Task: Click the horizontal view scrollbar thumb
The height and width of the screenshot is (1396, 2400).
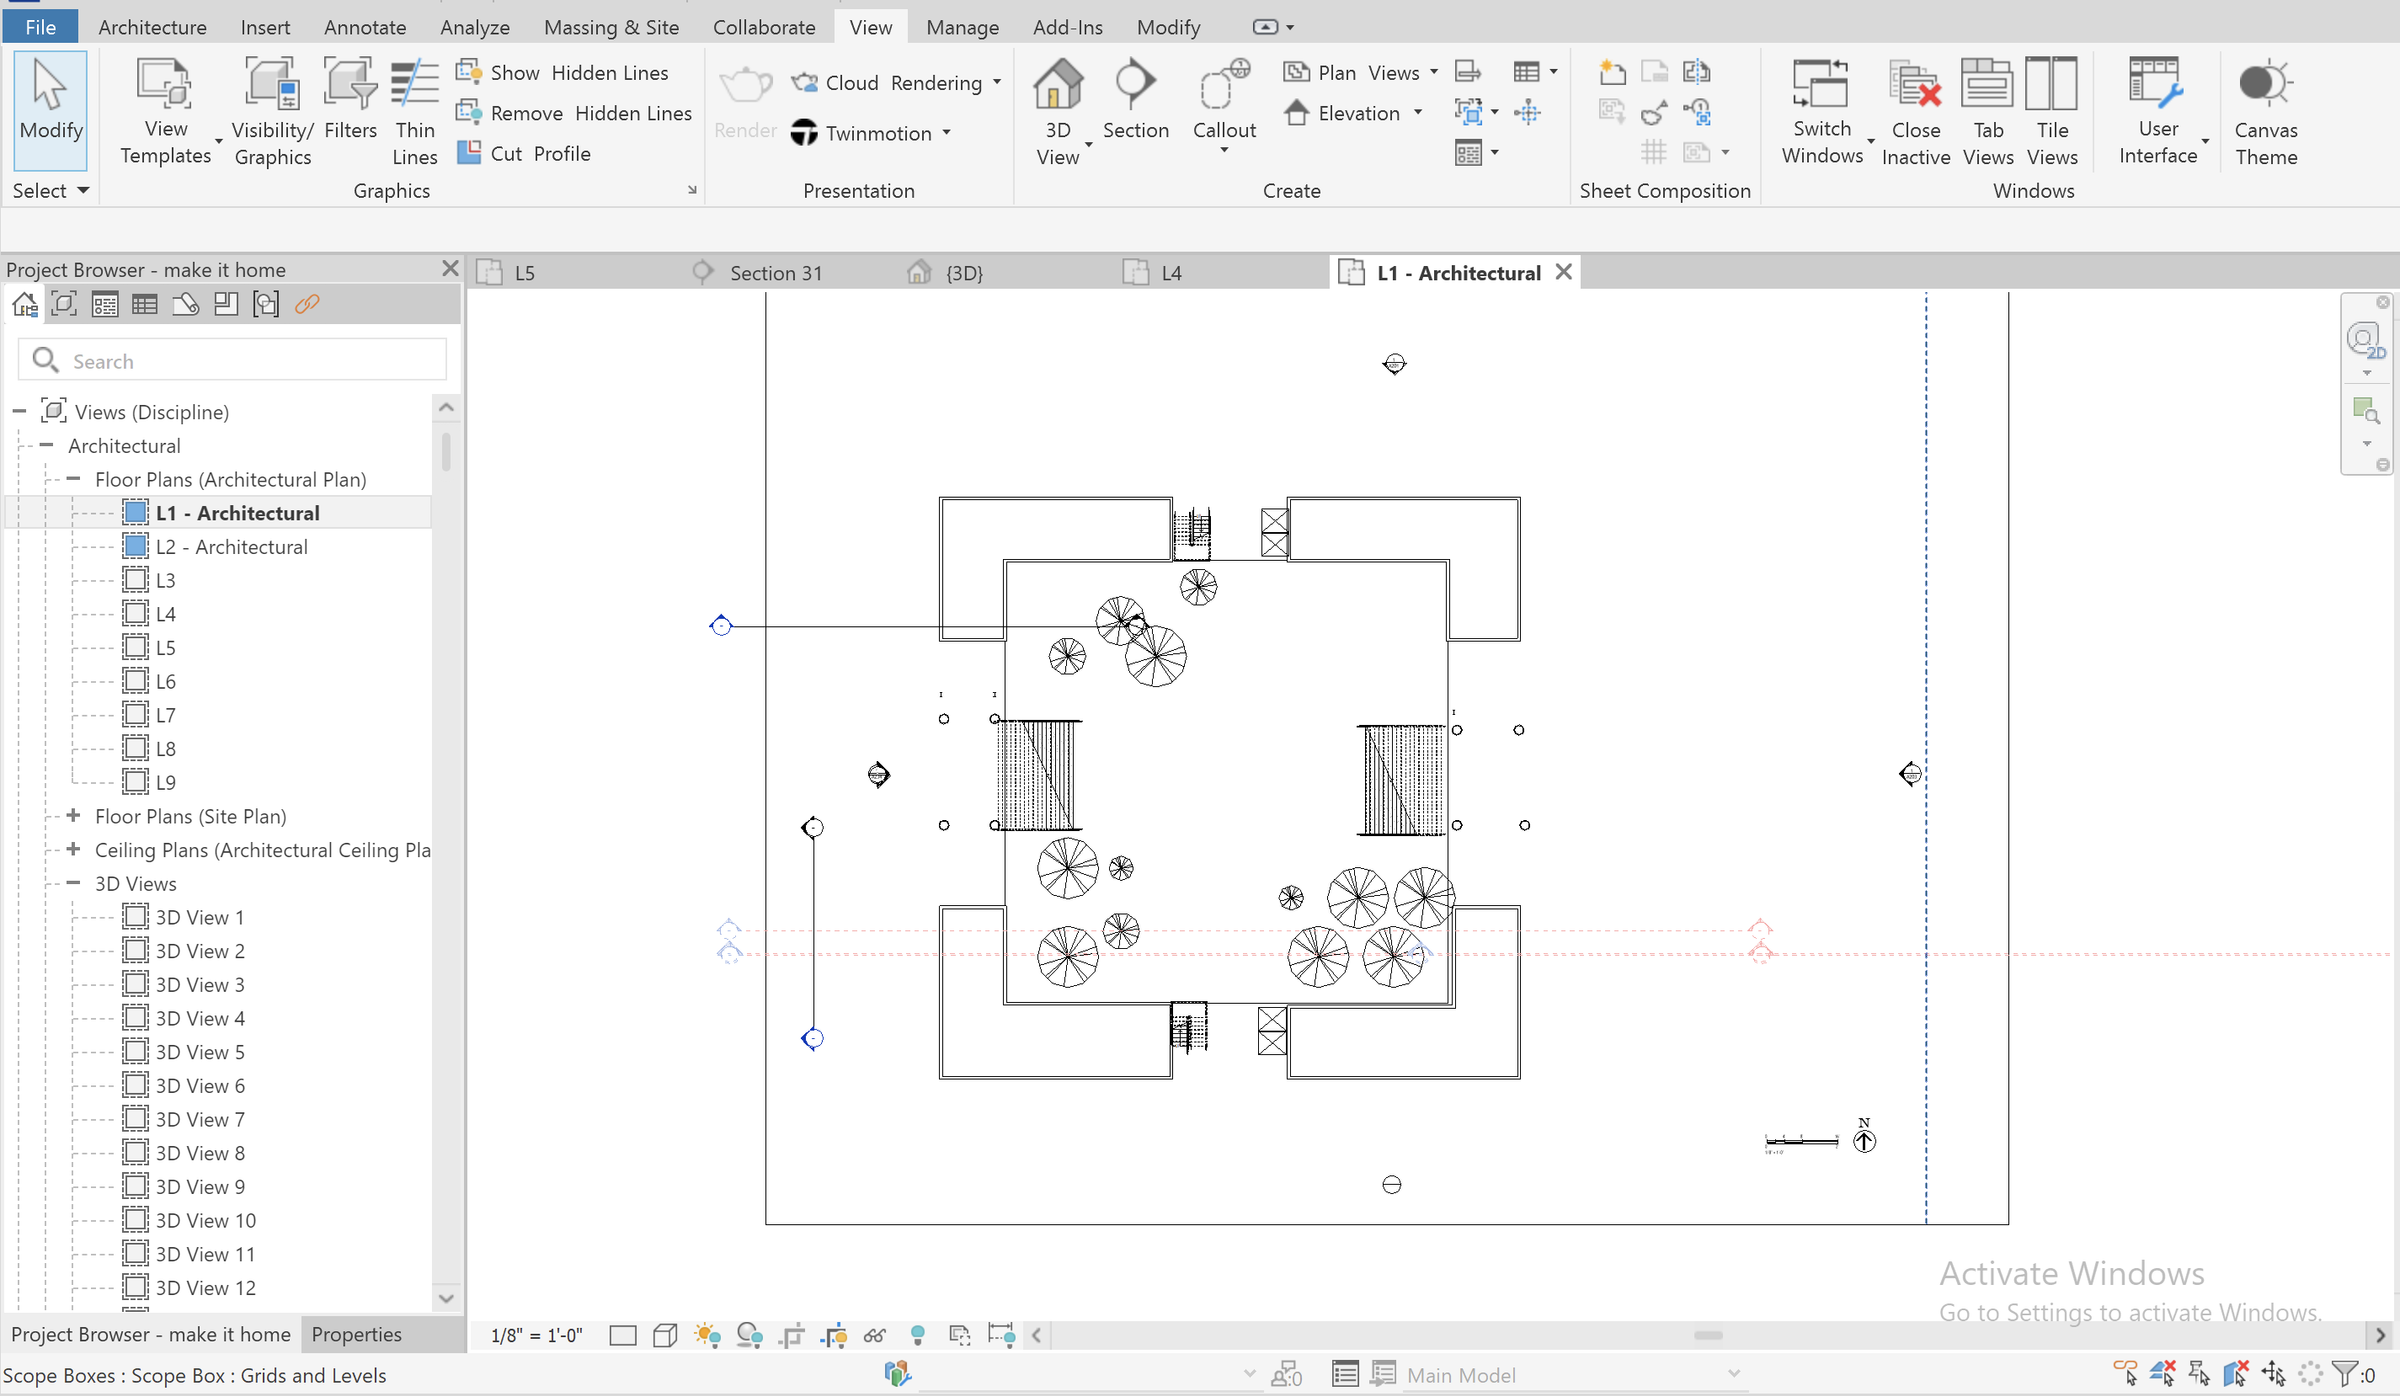Action: 1708,1335
